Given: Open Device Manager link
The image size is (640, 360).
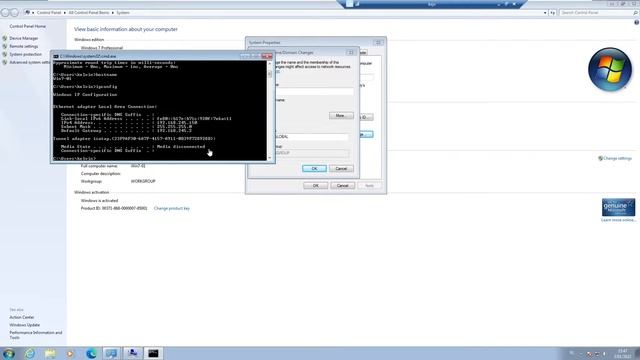Looking at the screenshot, I should (x=24, y=38).
